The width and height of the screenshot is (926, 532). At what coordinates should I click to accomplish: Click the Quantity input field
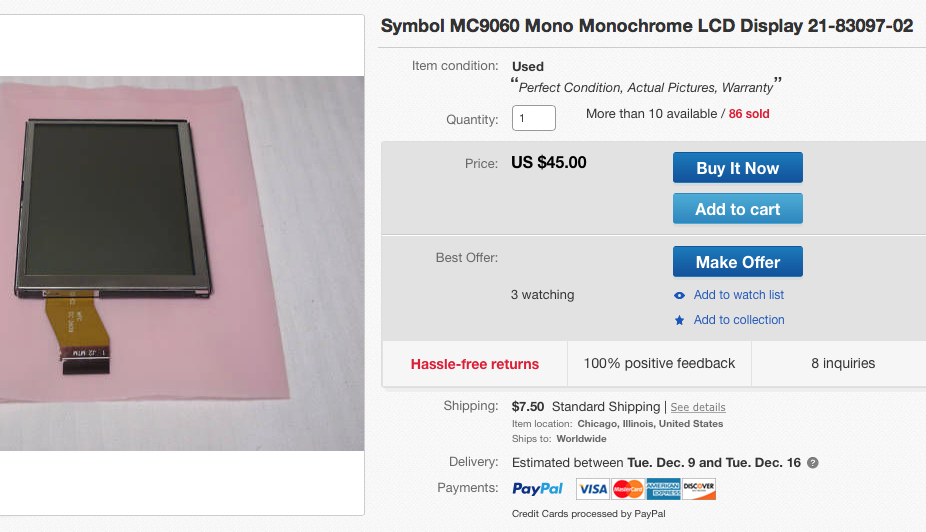pyautogui.click(x=534, y=118)
